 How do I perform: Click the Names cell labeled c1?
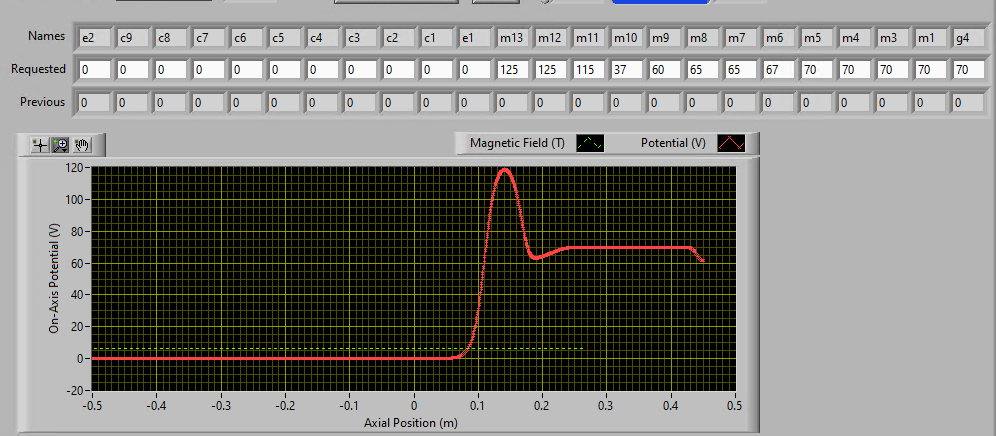438,38
